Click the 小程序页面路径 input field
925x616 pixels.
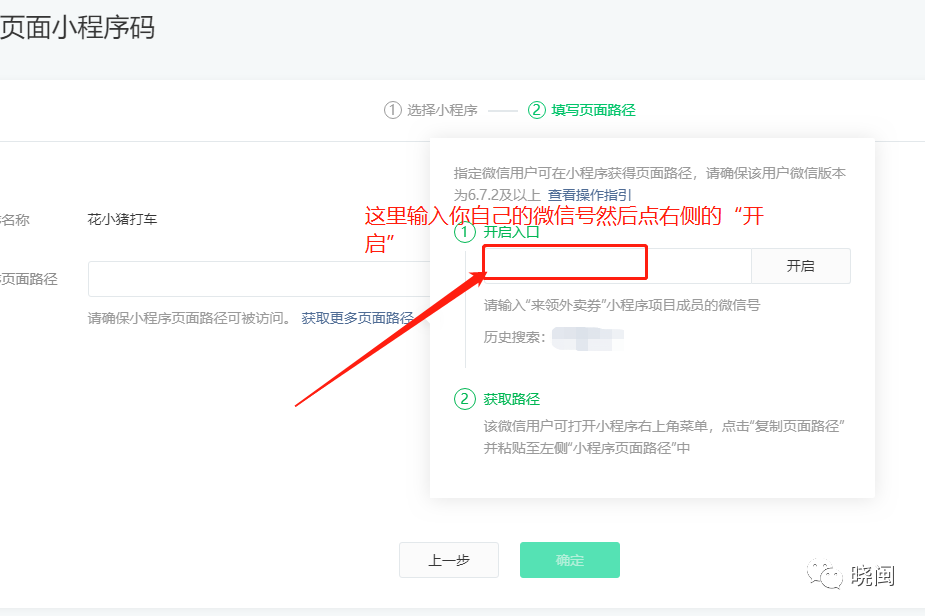point(260,279)
